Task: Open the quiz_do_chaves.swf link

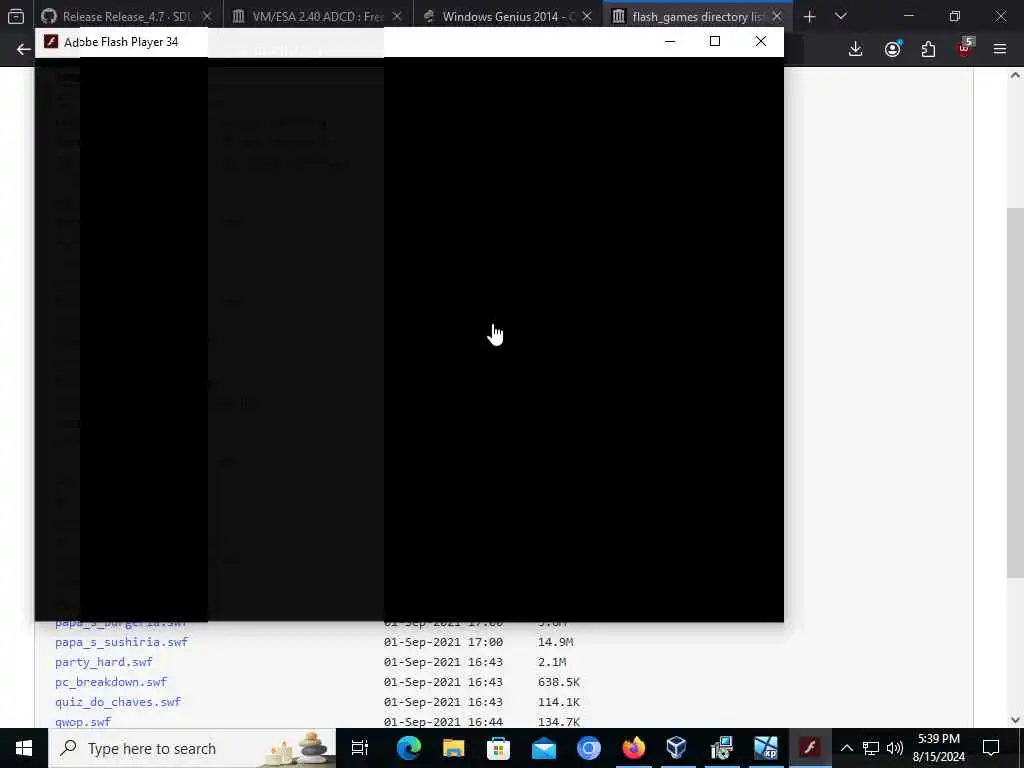Action: pos(118,701)
